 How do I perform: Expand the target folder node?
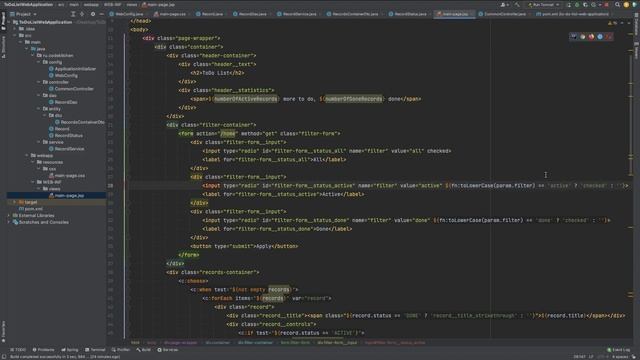tap(15, 202)
